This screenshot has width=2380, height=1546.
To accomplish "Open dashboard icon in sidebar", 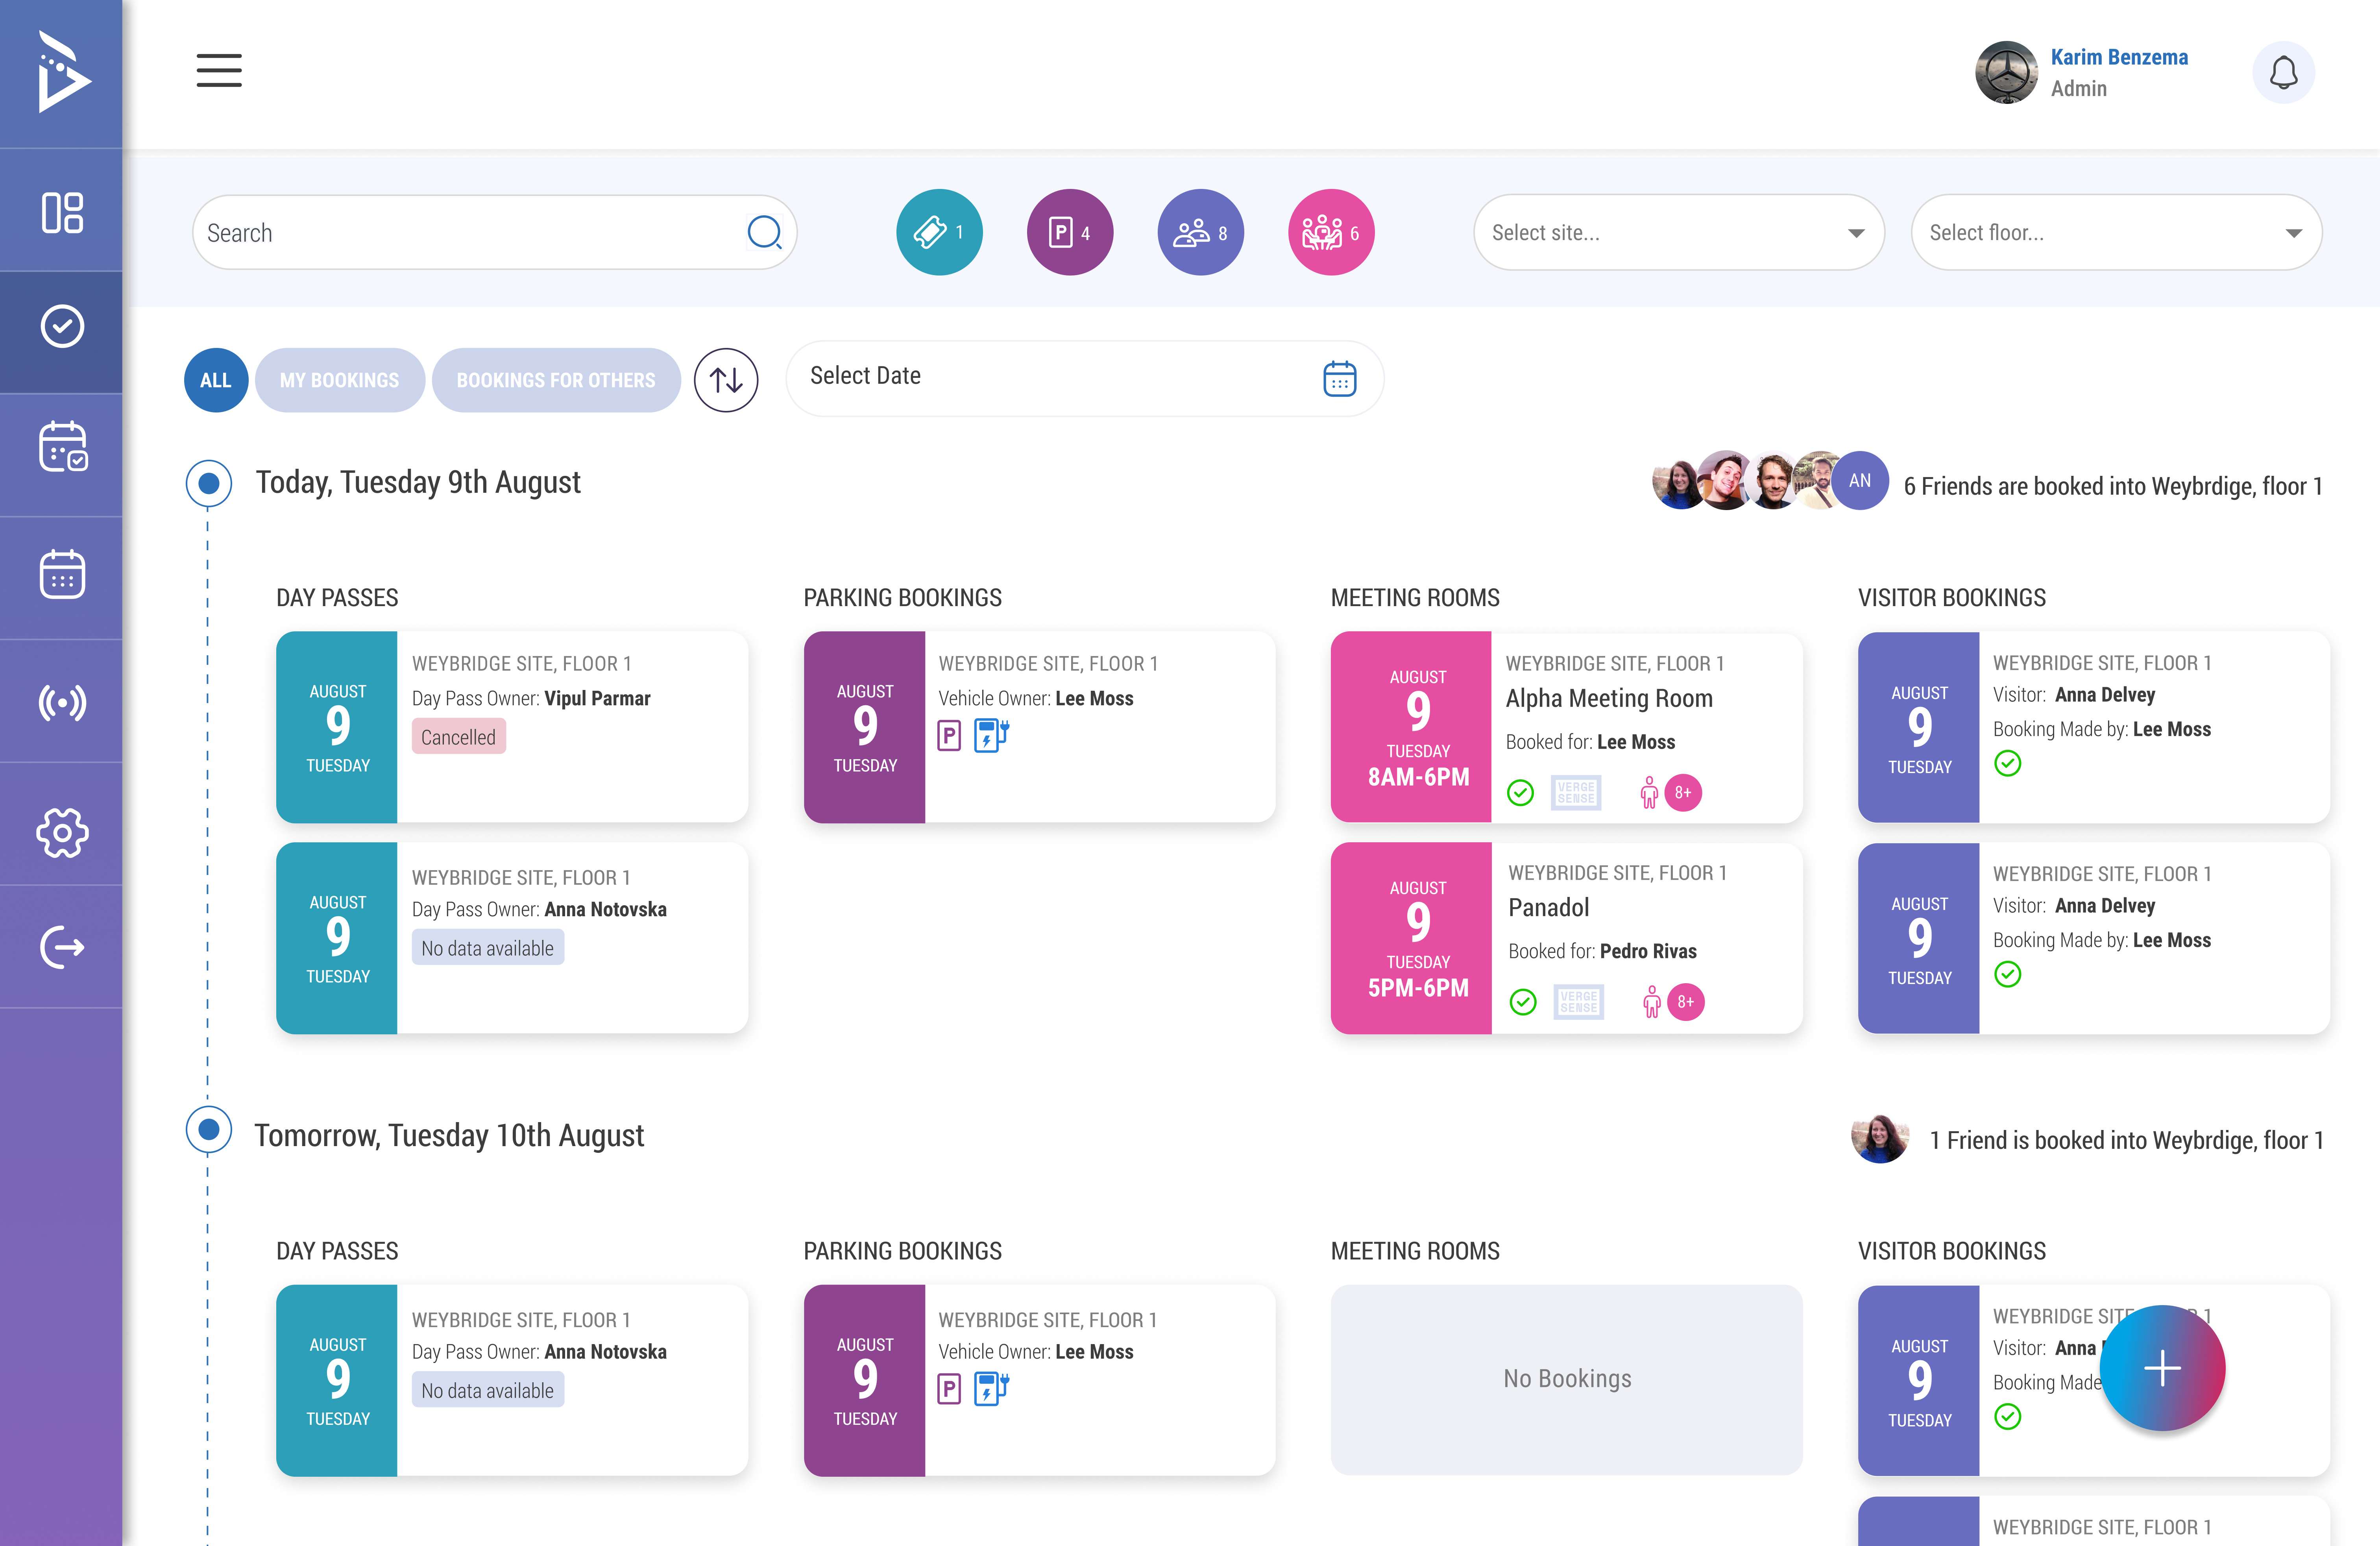I will click(x=62, y=212).
